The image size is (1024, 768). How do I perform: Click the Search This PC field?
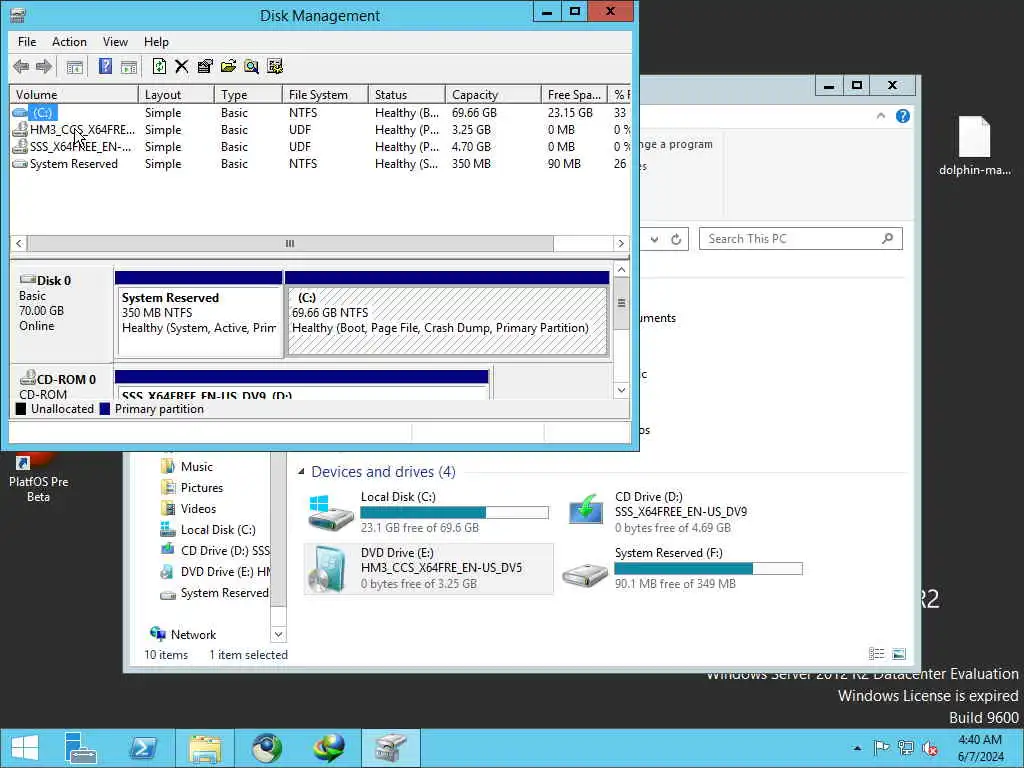[801, 239]
